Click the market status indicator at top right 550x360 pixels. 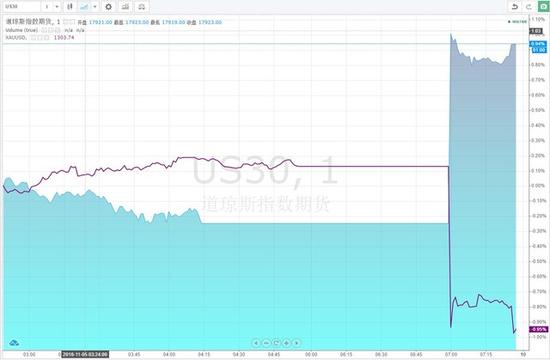517,22
